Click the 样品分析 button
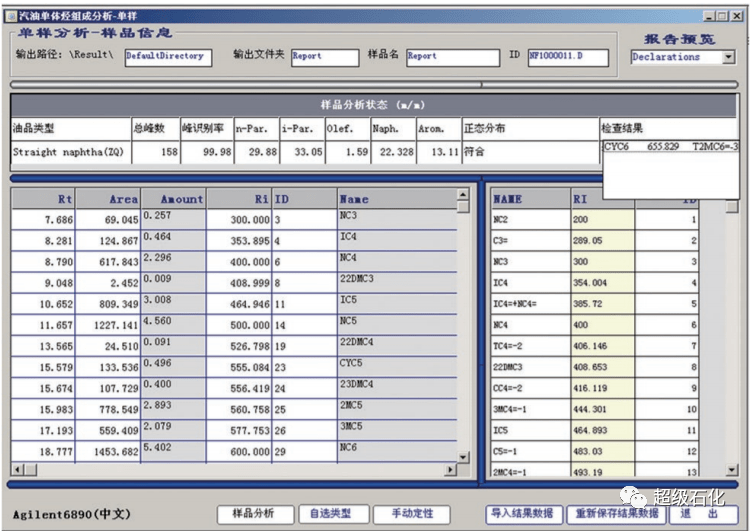Viewport: 750px width, 531px height. pyautogui.click(x=255, y=514)
